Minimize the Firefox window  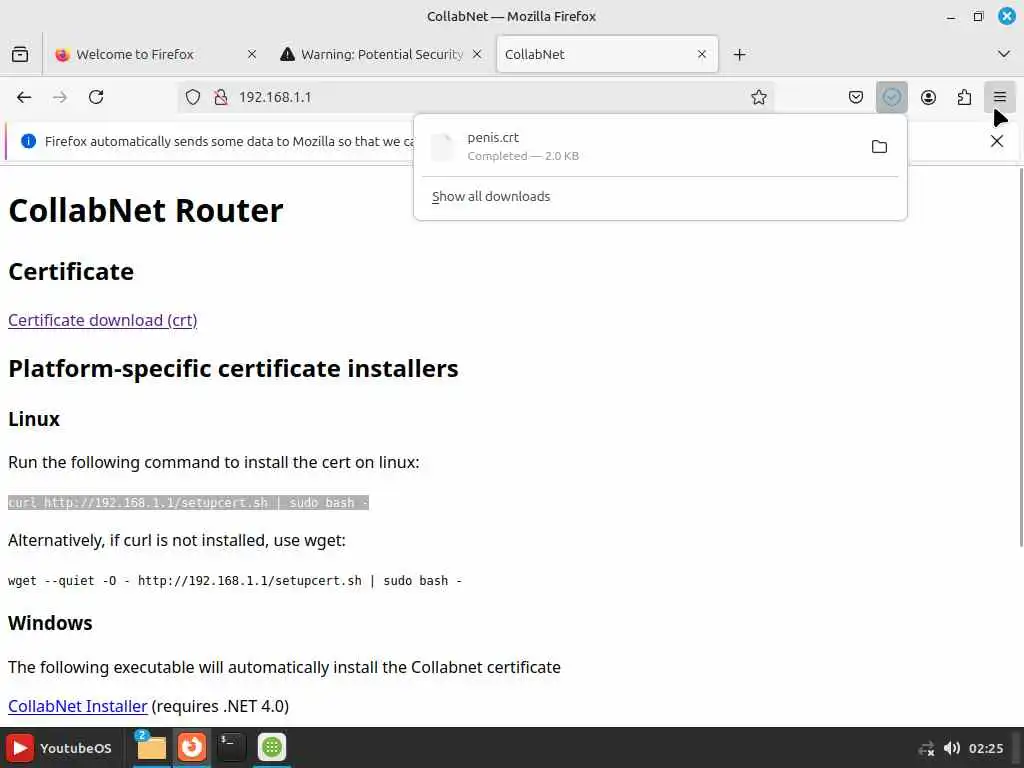pos(951,16)
